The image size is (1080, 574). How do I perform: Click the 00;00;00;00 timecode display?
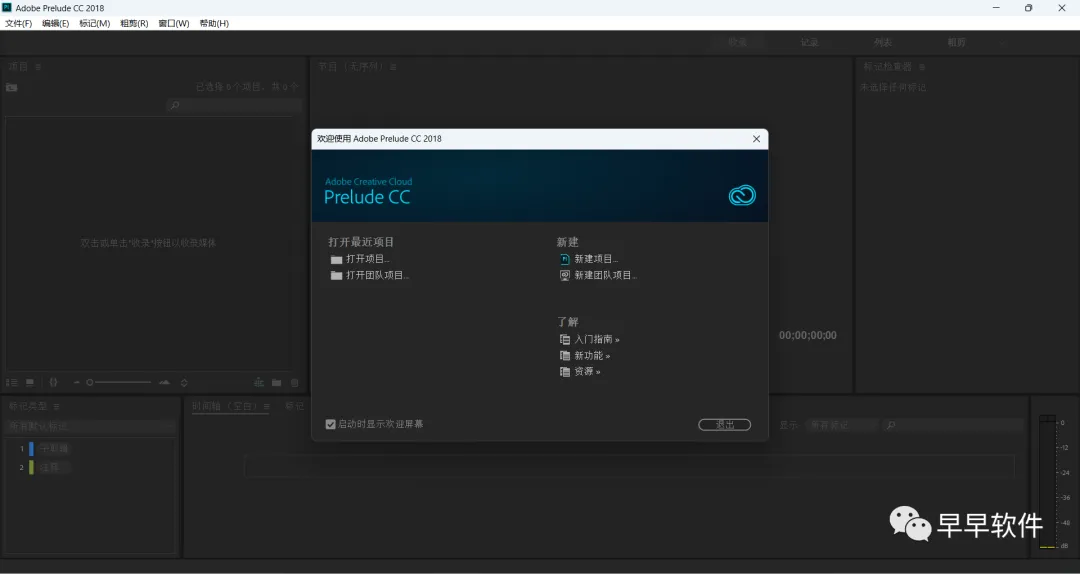click(x=807, y=336)
